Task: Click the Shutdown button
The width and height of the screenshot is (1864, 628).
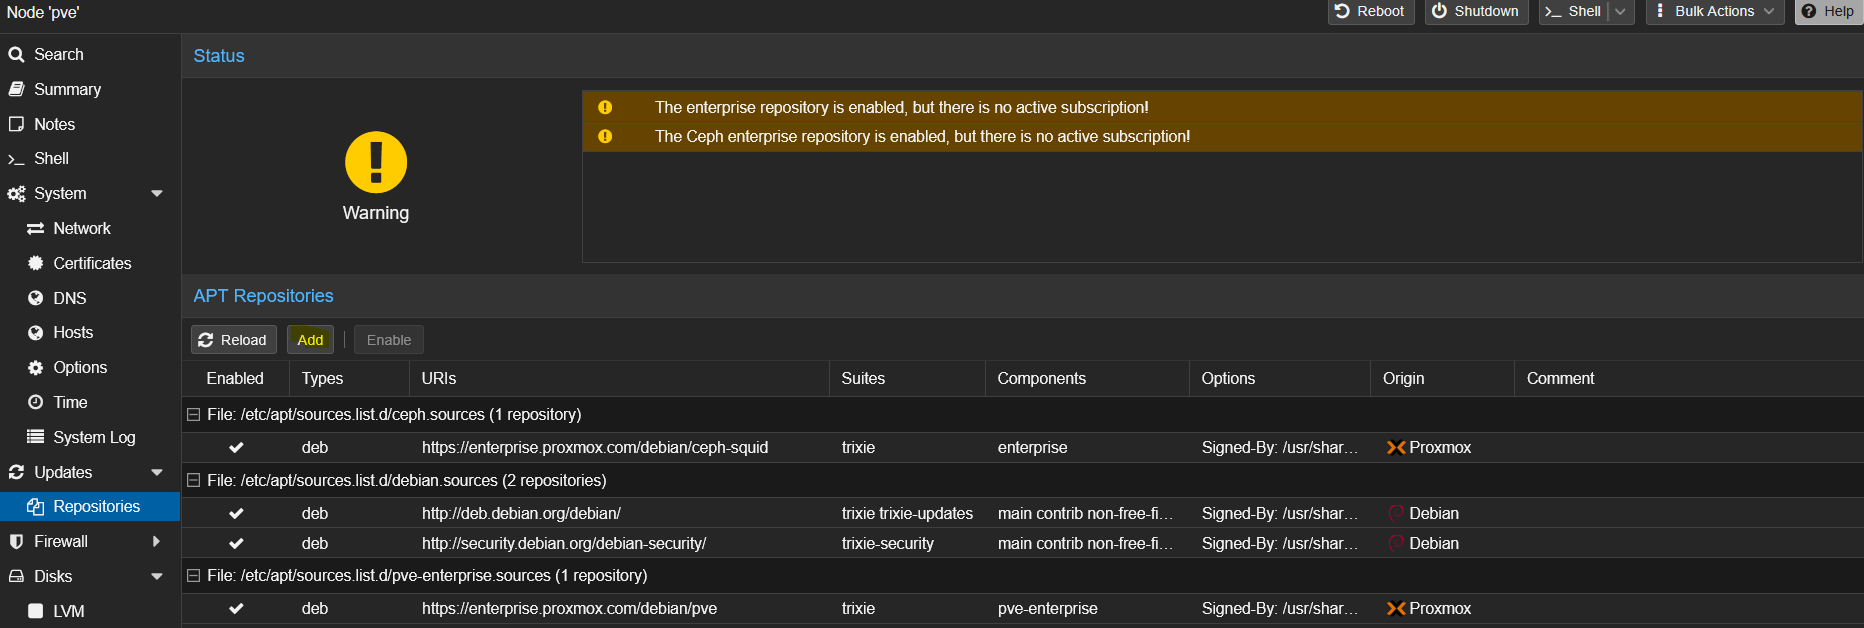Action: point(1476,11)
